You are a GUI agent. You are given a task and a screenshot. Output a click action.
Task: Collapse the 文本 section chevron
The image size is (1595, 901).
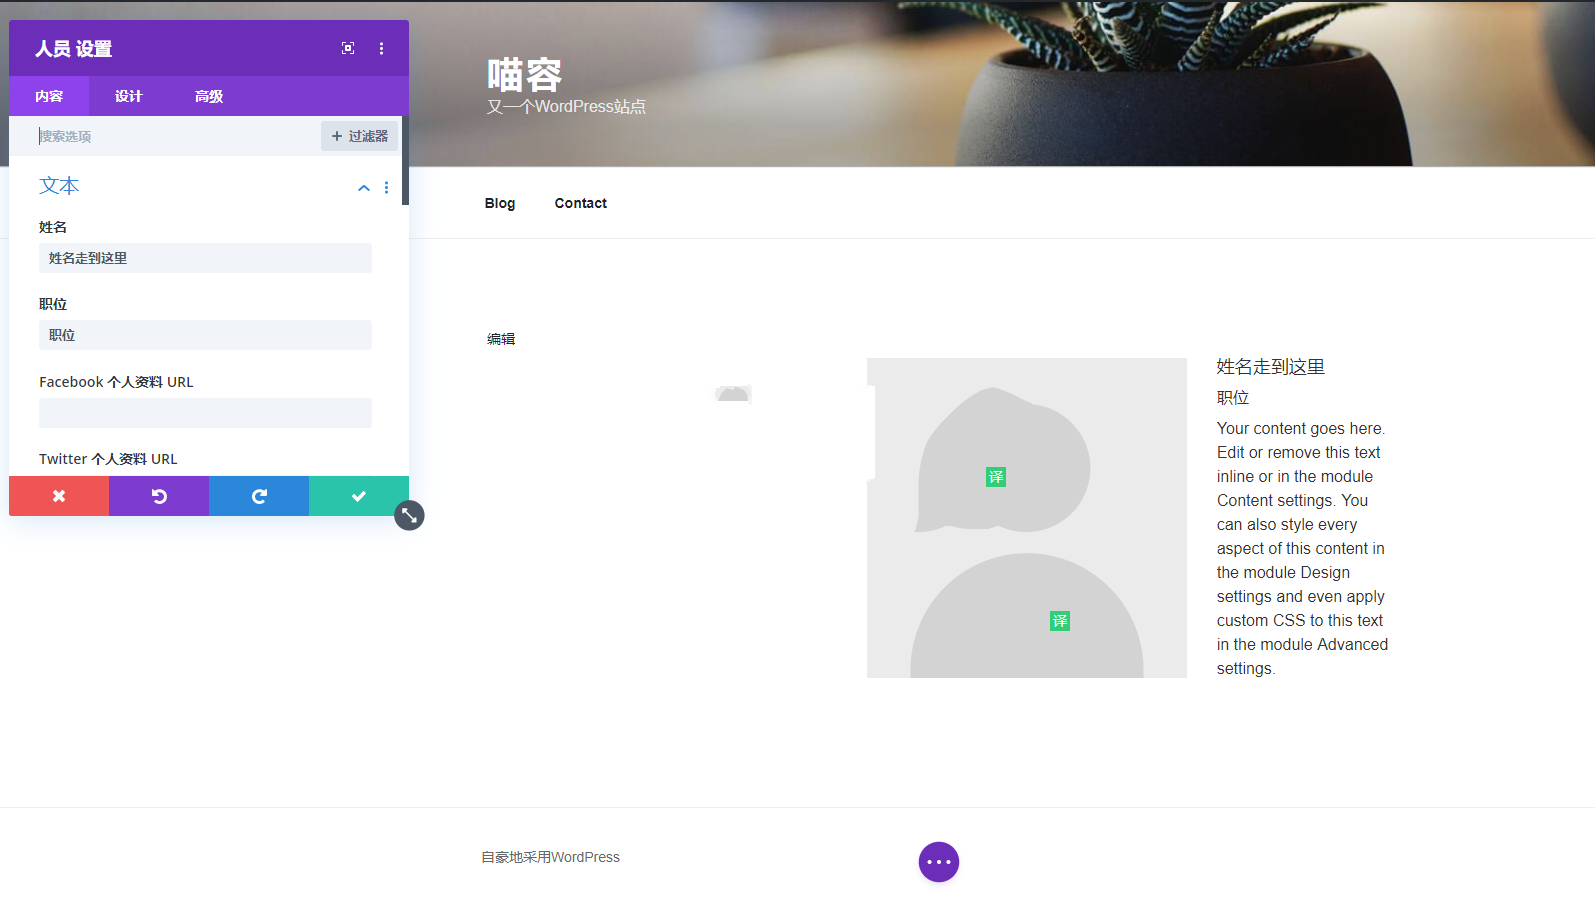coord(364,187)
